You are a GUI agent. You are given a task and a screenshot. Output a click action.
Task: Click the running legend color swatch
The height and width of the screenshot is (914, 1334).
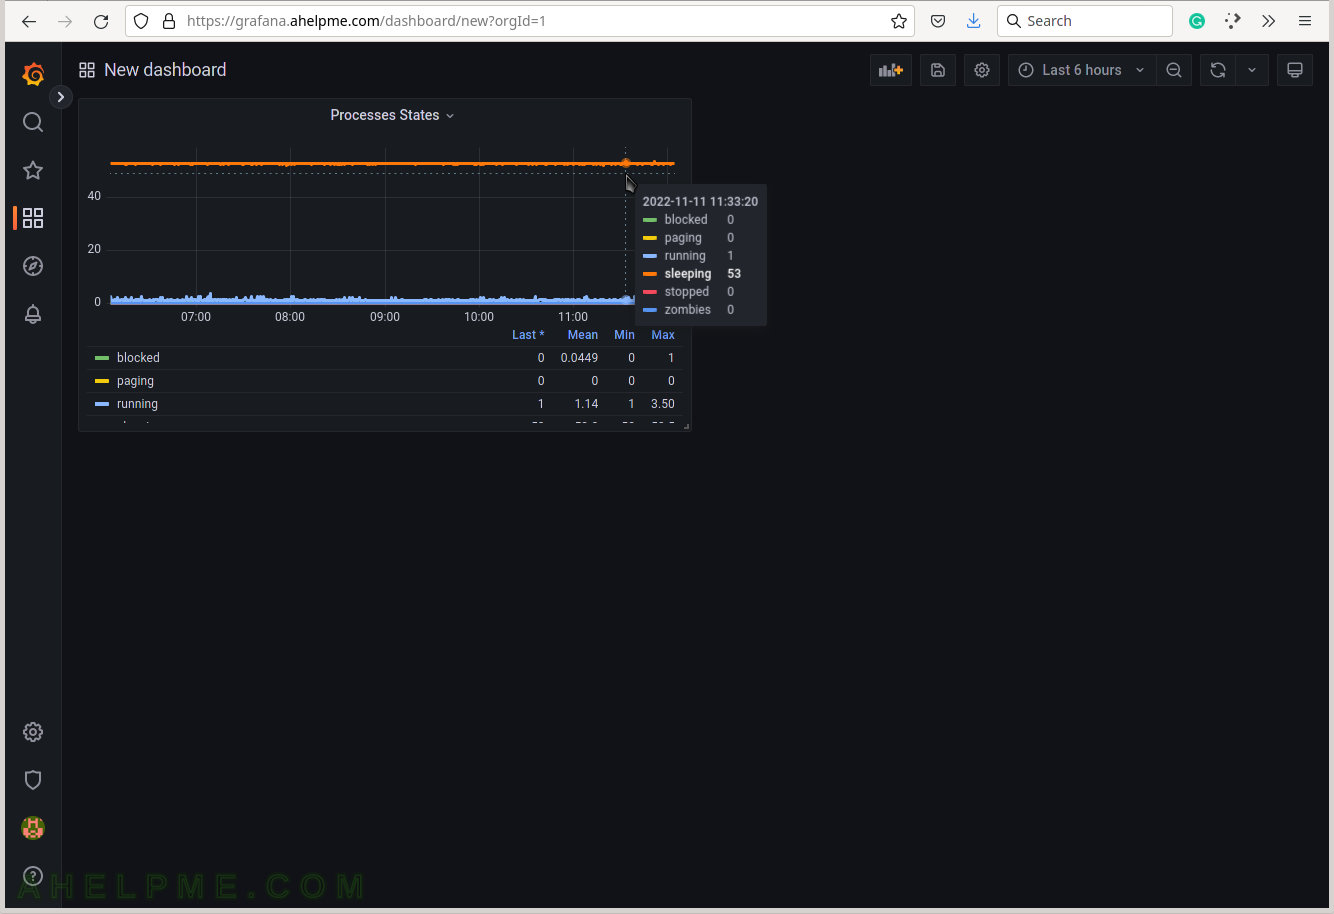pos(102,404)
